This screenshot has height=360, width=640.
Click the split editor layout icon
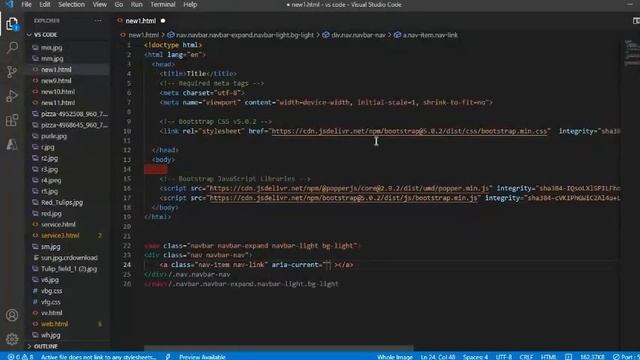point(636,21)
